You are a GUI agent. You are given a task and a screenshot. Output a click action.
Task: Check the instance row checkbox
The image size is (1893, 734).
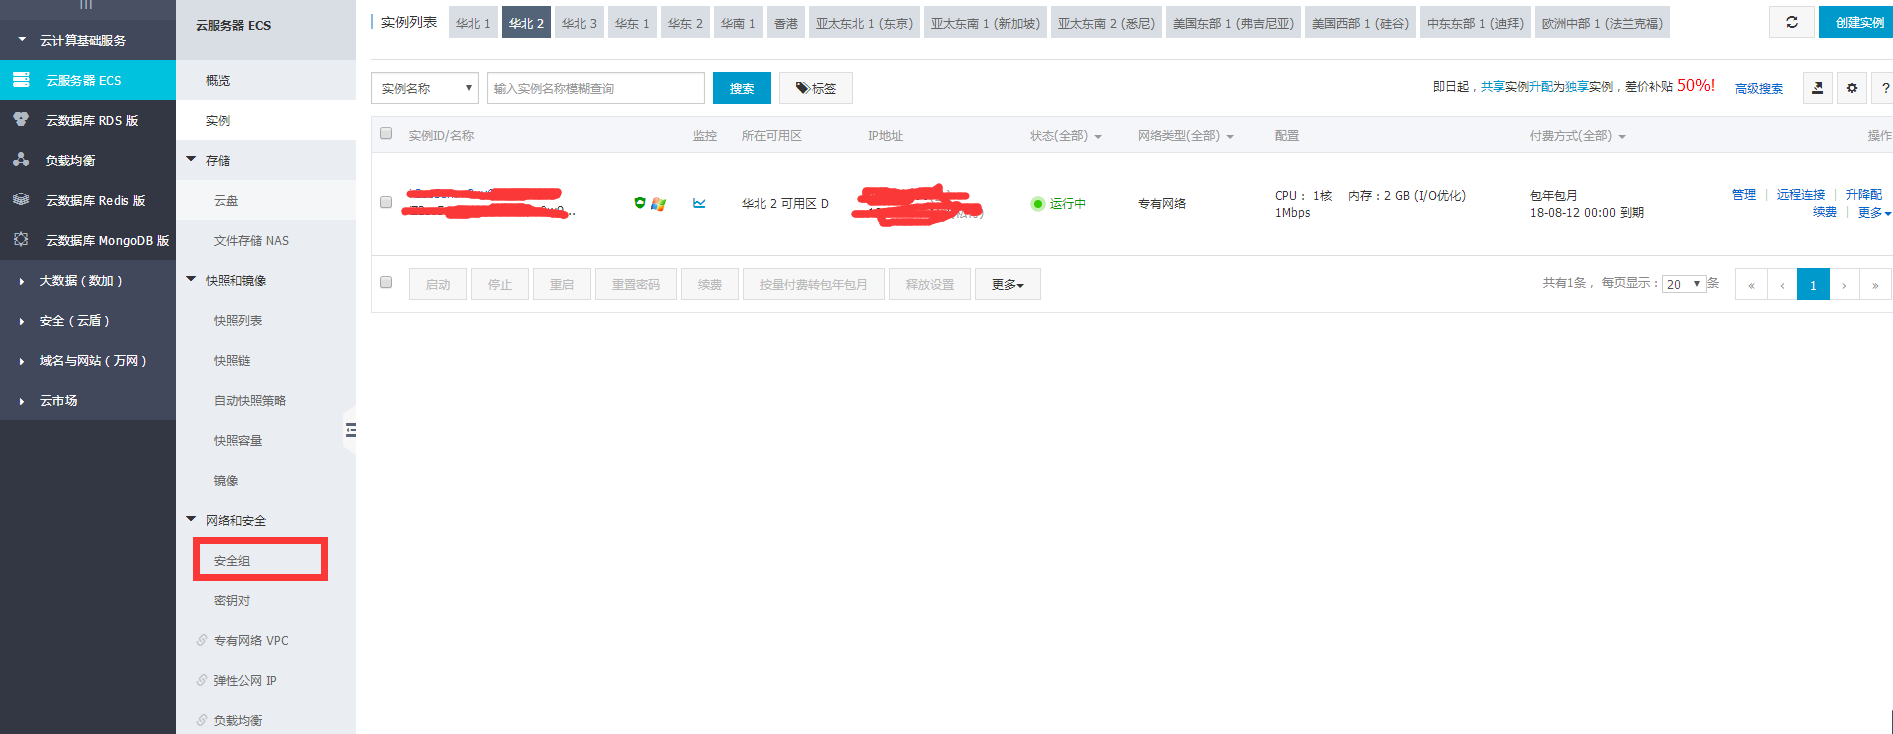click(x=386, y=202)
